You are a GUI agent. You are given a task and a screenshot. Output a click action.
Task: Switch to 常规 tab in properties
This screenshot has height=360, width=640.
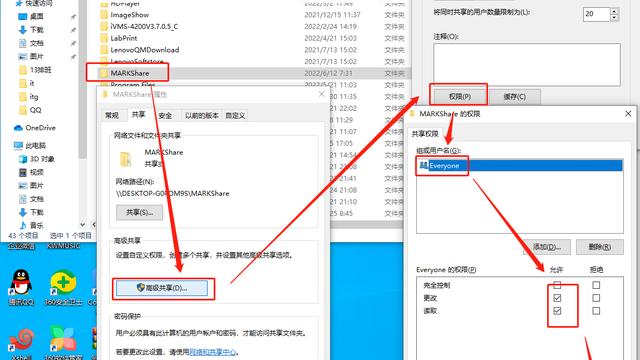[x=112, y=116]
